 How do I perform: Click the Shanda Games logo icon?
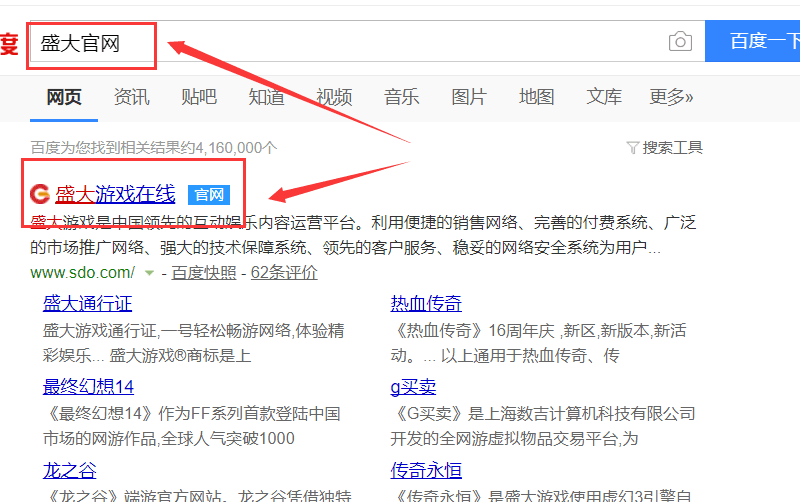click(x=40, y=194)
